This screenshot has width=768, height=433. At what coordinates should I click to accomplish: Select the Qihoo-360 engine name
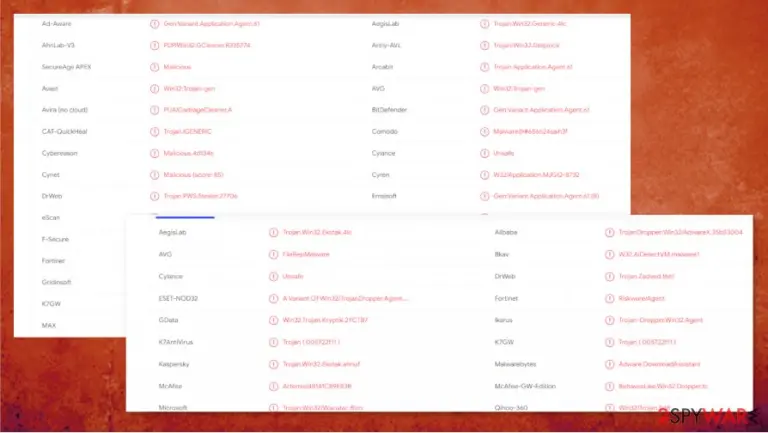pyautogui.click(x=511, y=408)
